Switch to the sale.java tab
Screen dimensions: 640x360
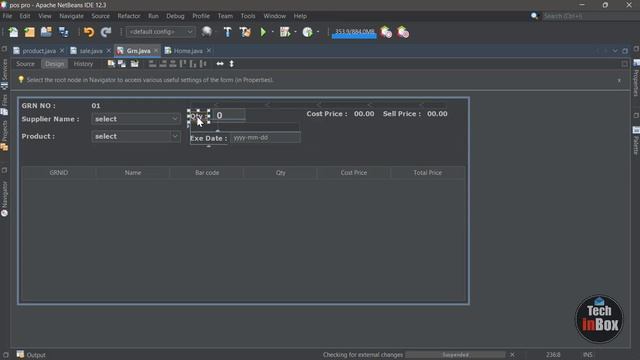pos(91,51)
